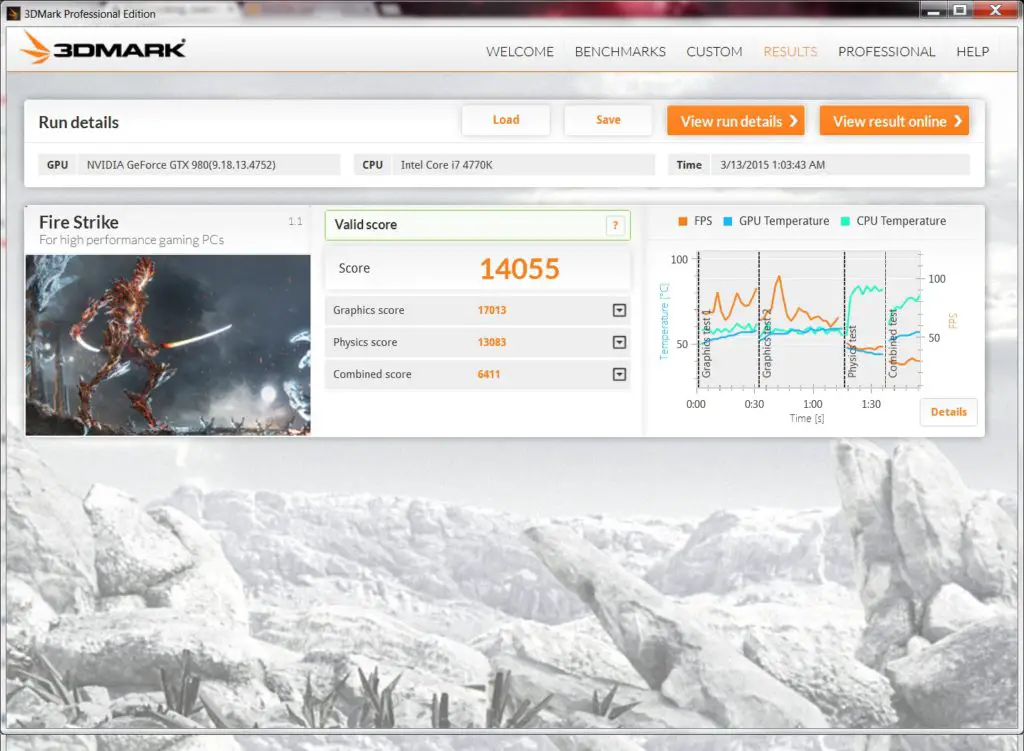Expand the Graphics score details

[x=619, y=310]
